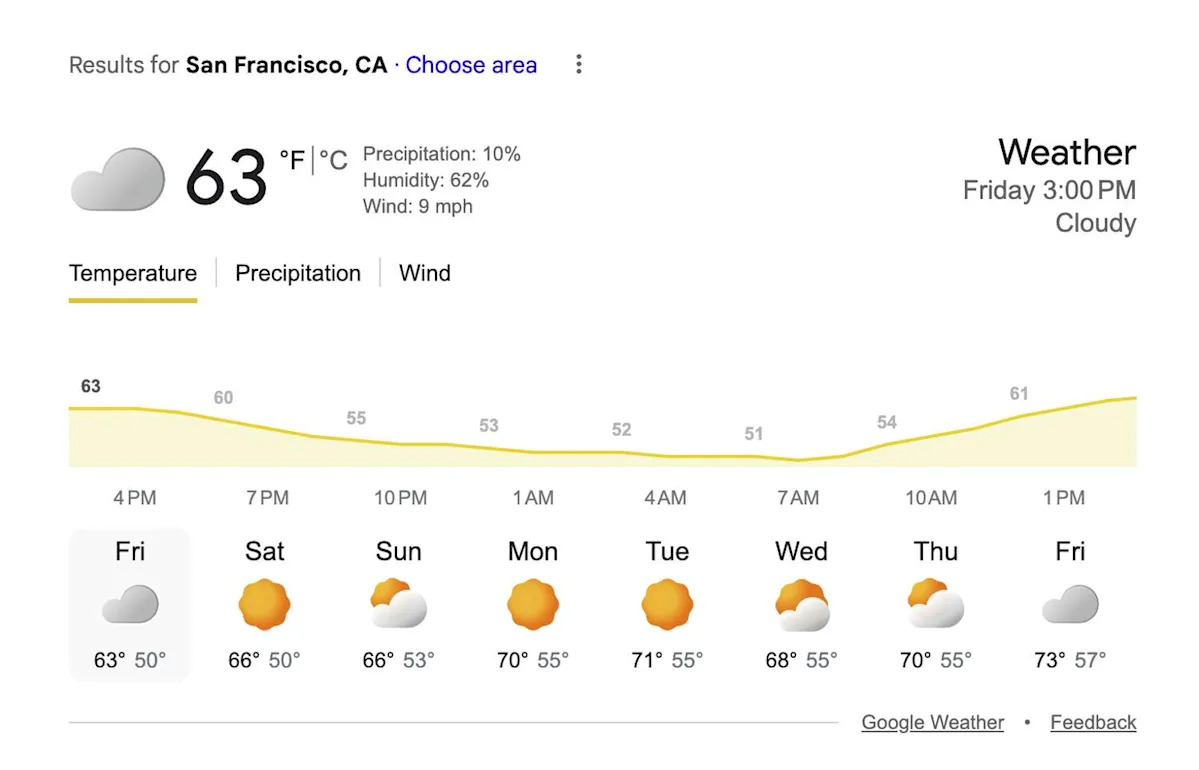Select the °F temperature unit
The width and height of the screenshot is (1199, 770).
pos(292,160)
